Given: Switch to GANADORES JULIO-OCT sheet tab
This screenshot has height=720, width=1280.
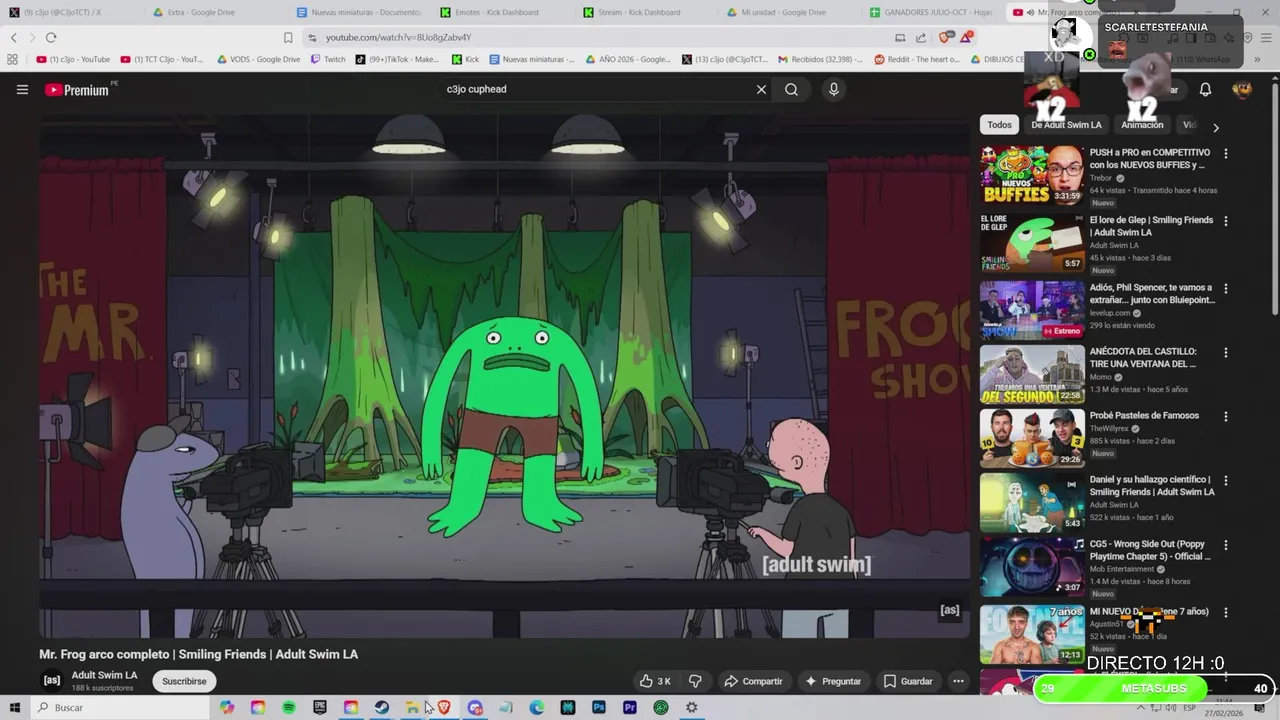Looking at the screenshot, I should (930, 12).
